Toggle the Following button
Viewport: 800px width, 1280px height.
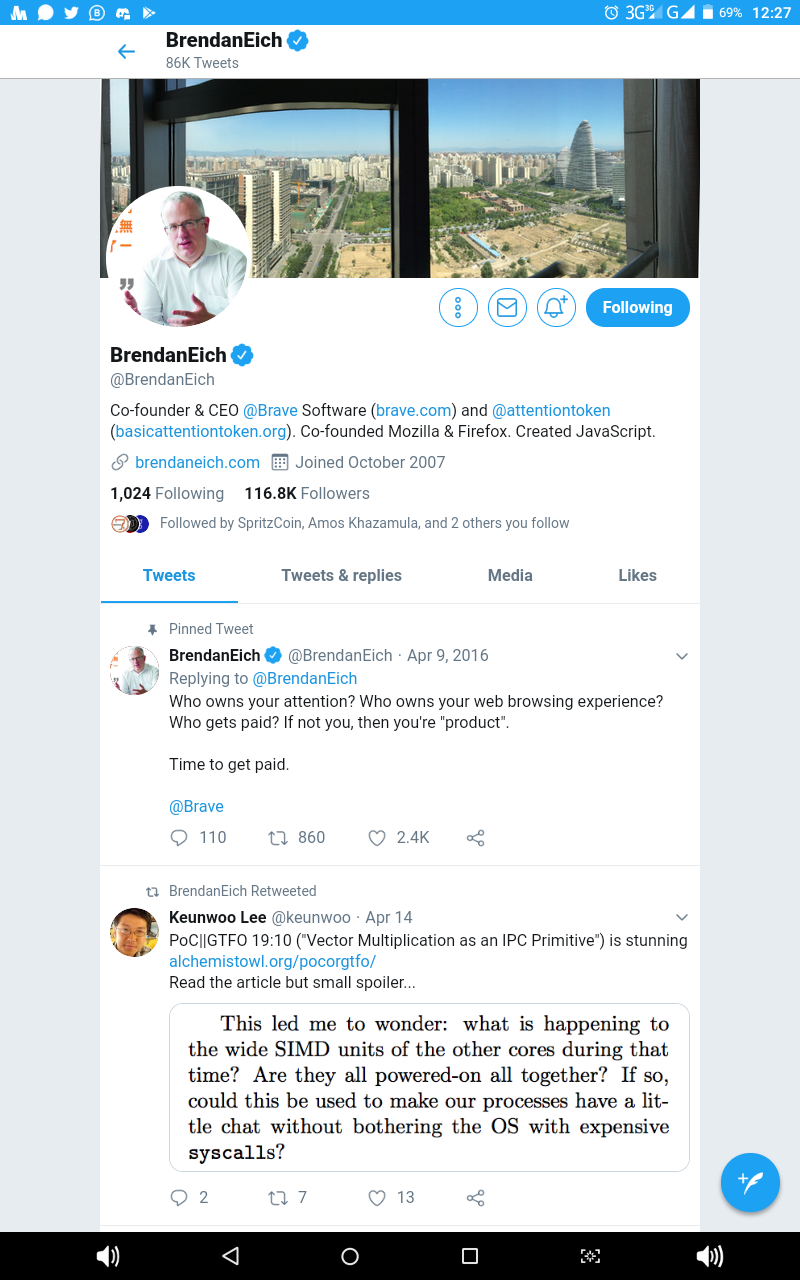[x=638, y=307]
